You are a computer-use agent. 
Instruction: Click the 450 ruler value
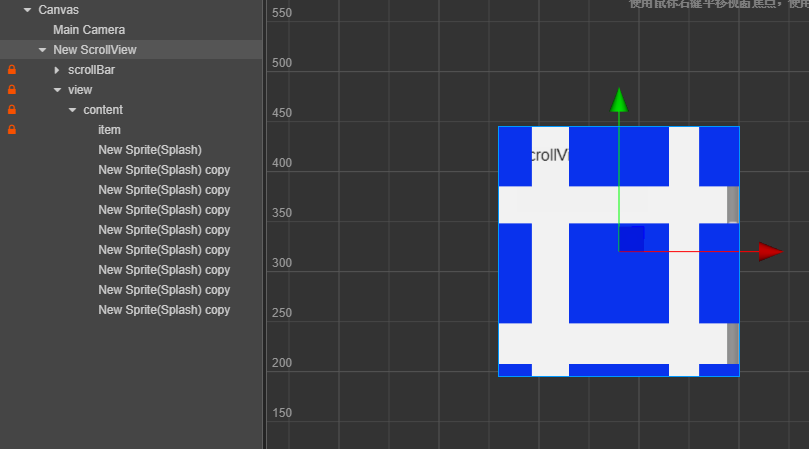coord(282,113)
